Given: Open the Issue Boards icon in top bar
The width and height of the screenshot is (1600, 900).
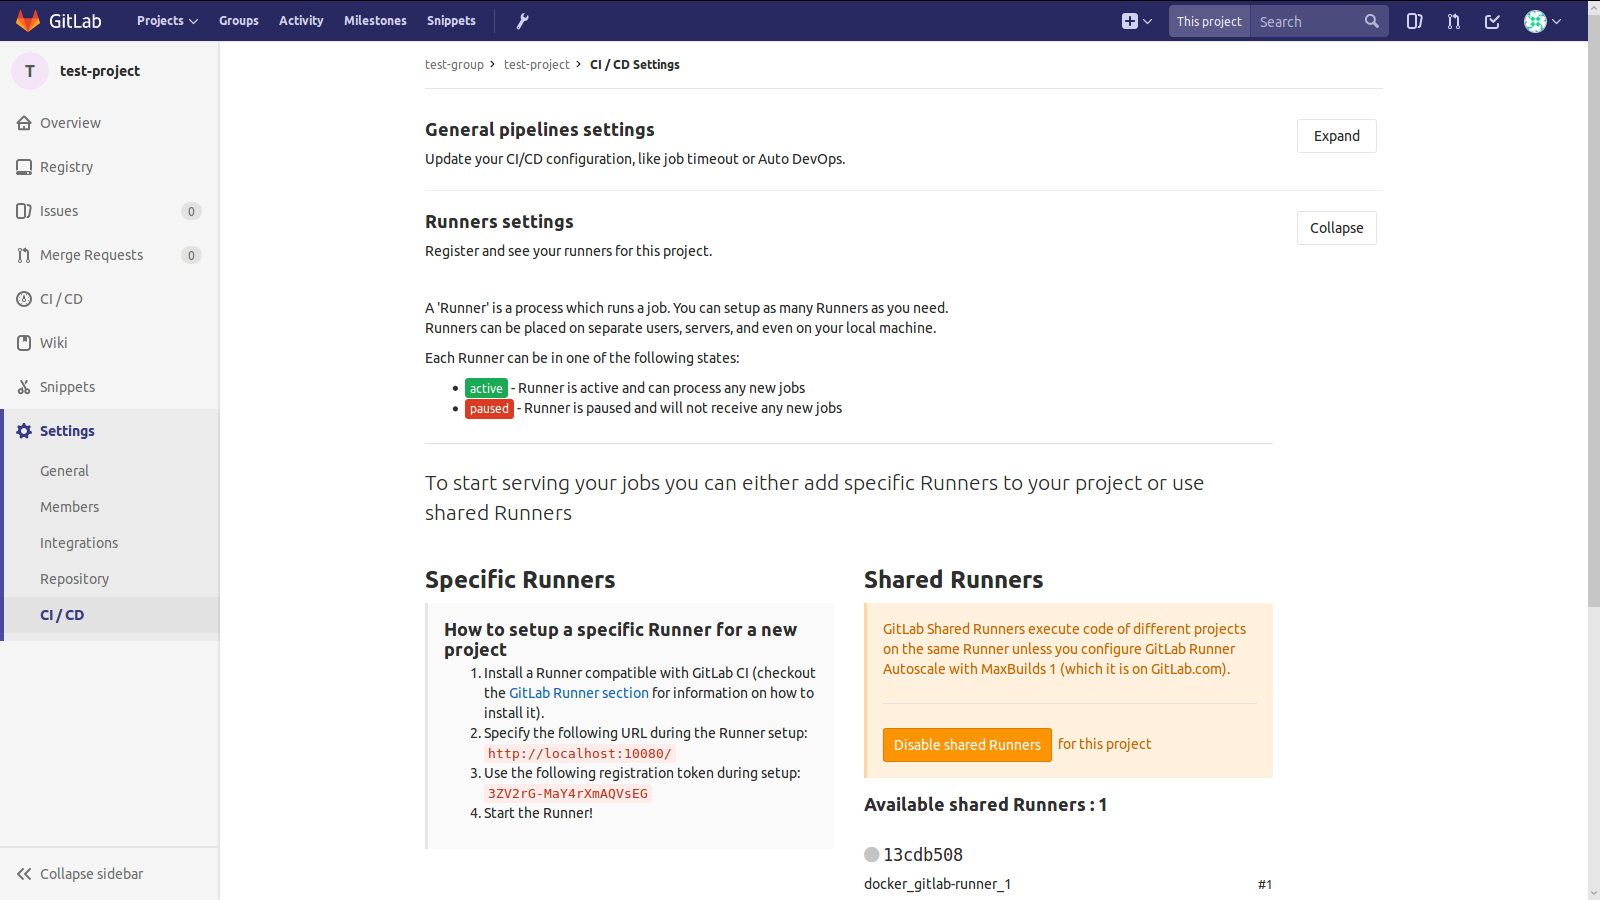Looking at the screenshot, I should click(x=1415, y=20).
